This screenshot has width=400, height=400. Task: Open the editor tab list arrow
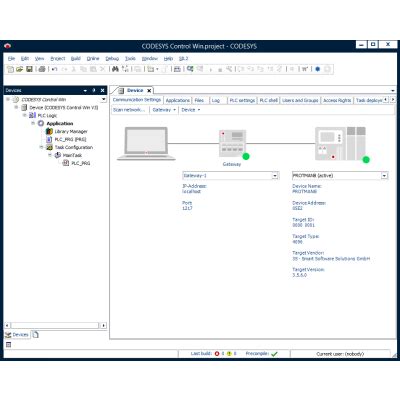coord(393,91)
